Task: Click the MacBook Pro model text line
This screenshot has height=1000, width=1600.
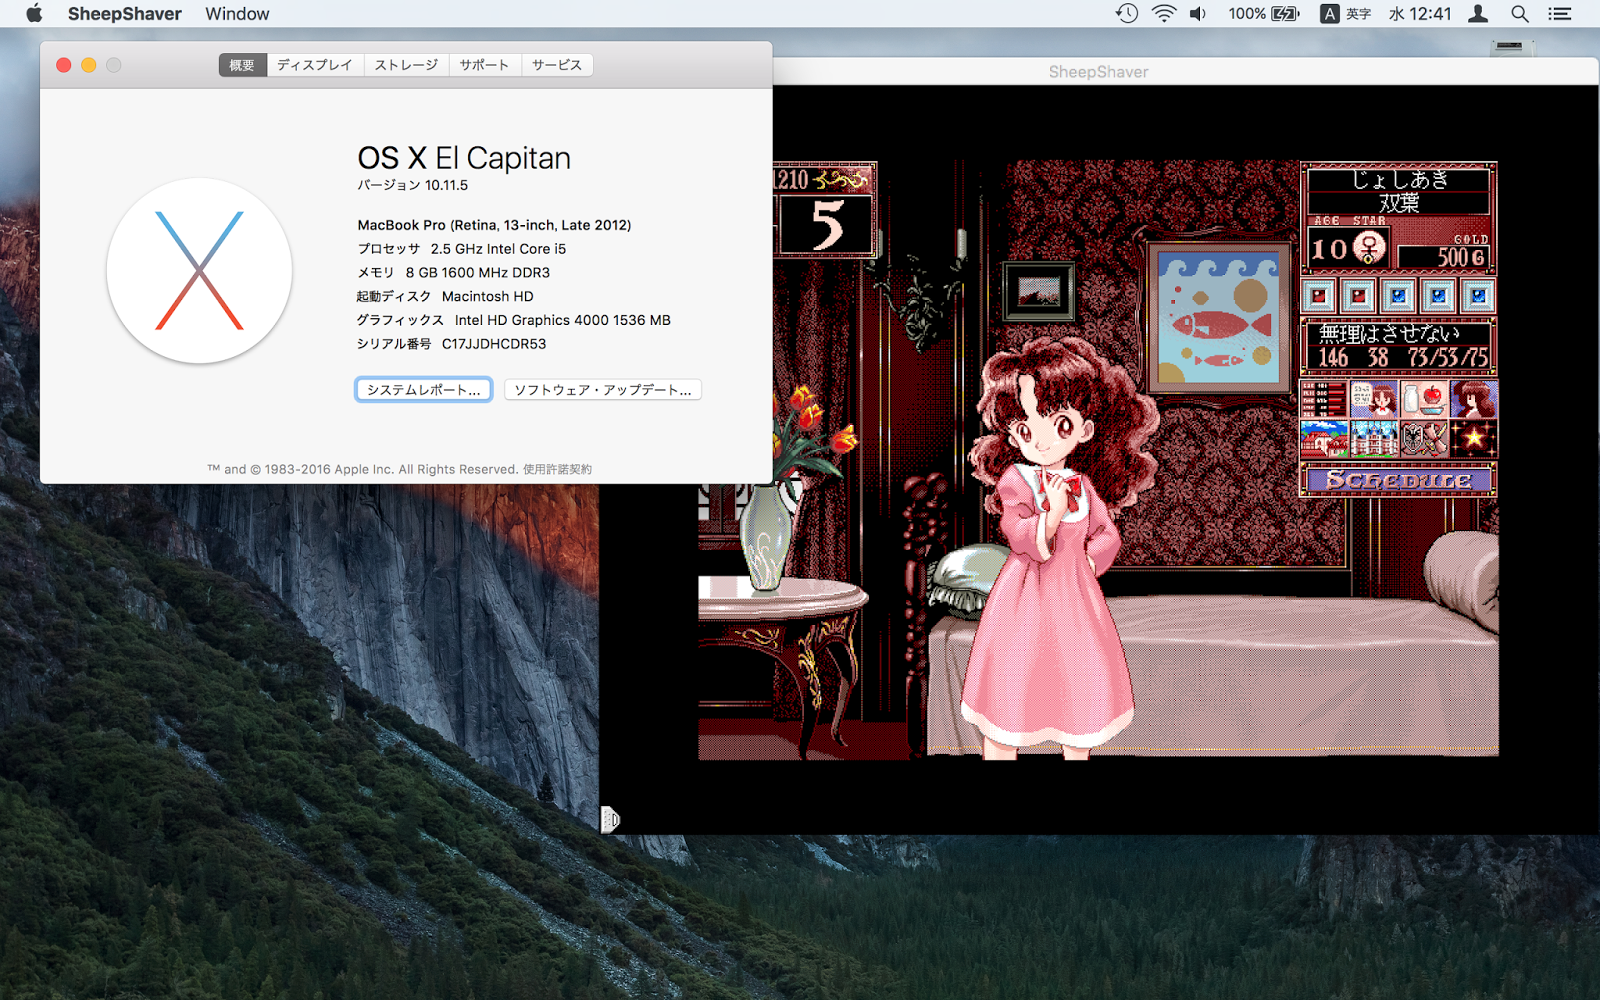Action: (x=494, y=225)
